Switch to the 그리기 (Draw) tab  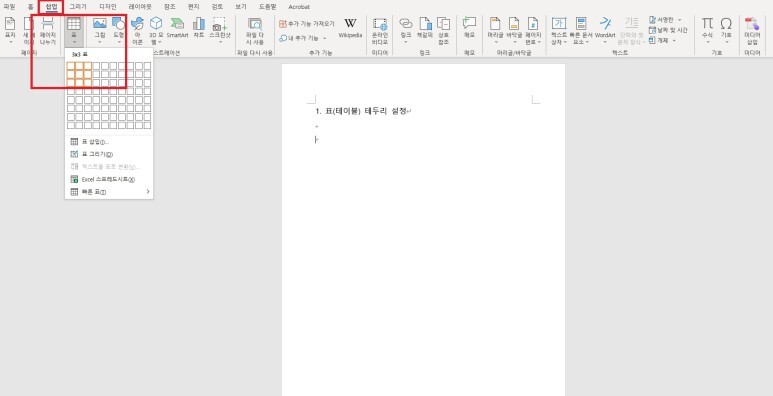point(77,7)
